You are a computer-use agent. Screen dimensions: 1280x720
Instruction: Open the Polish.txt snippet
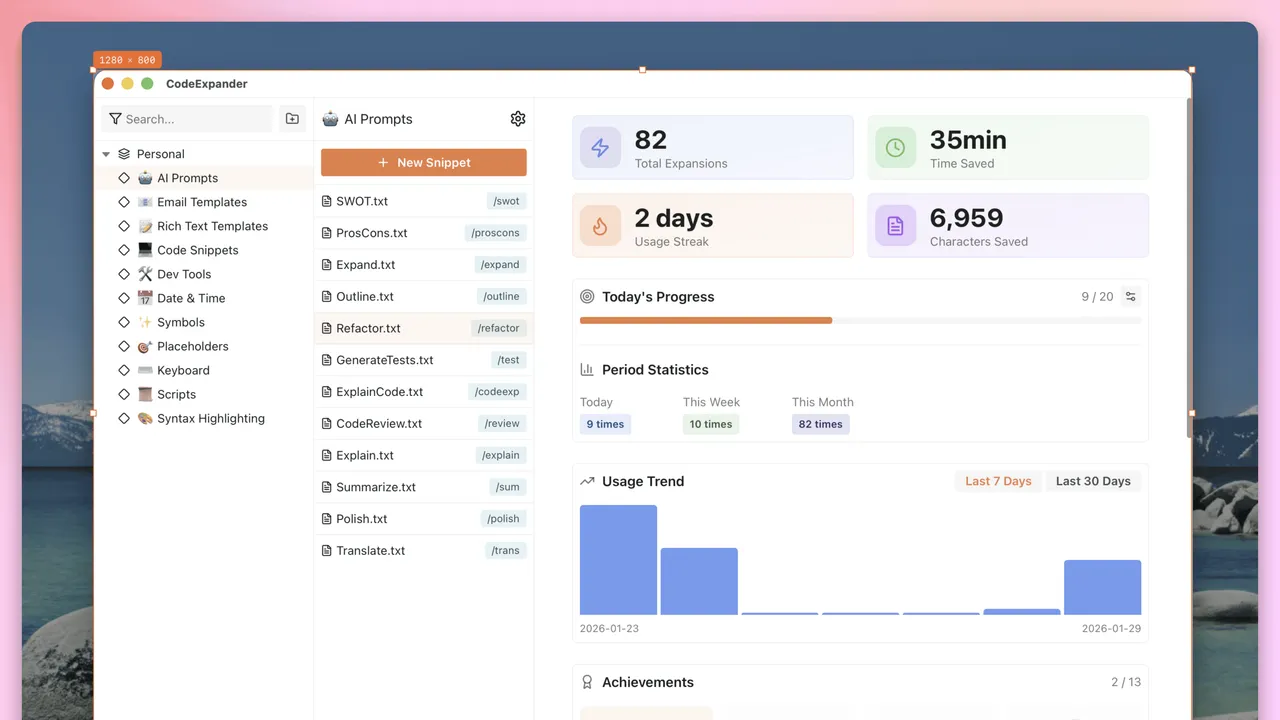424,519
